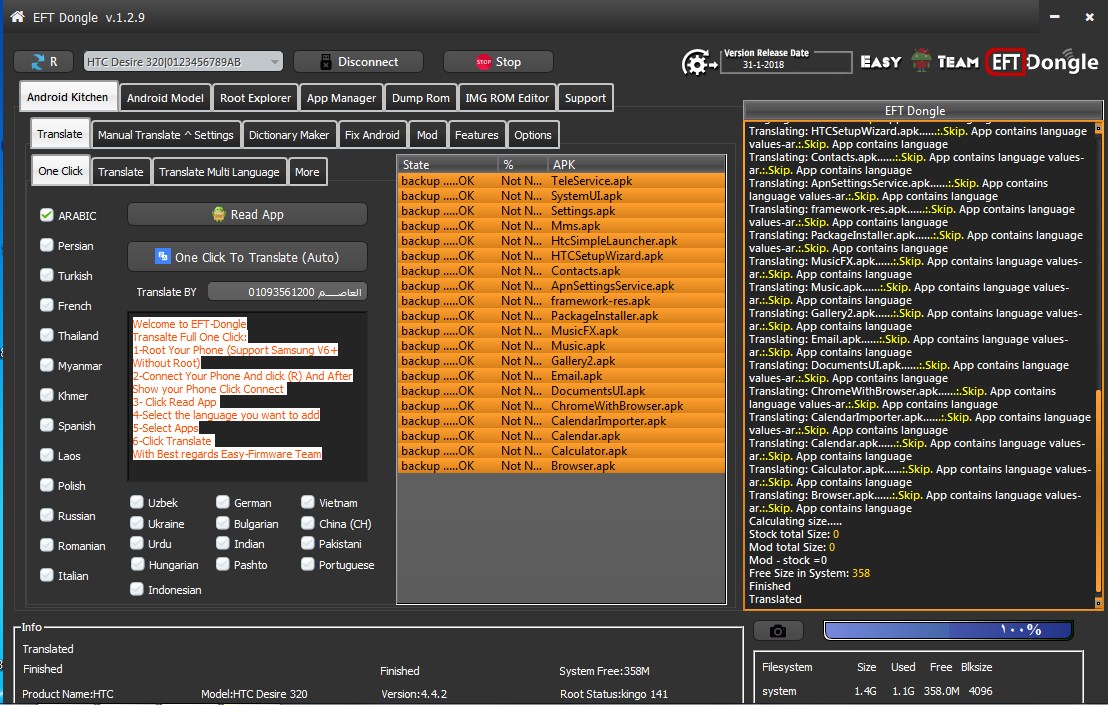1108x705 pixels.
Task: Click the camera screenshot button
Action: coord(778,631)
